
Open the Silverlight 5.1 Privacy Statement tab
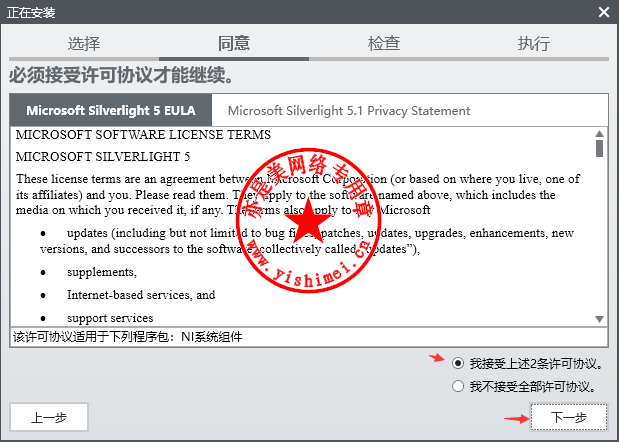[x=349, y=111]
